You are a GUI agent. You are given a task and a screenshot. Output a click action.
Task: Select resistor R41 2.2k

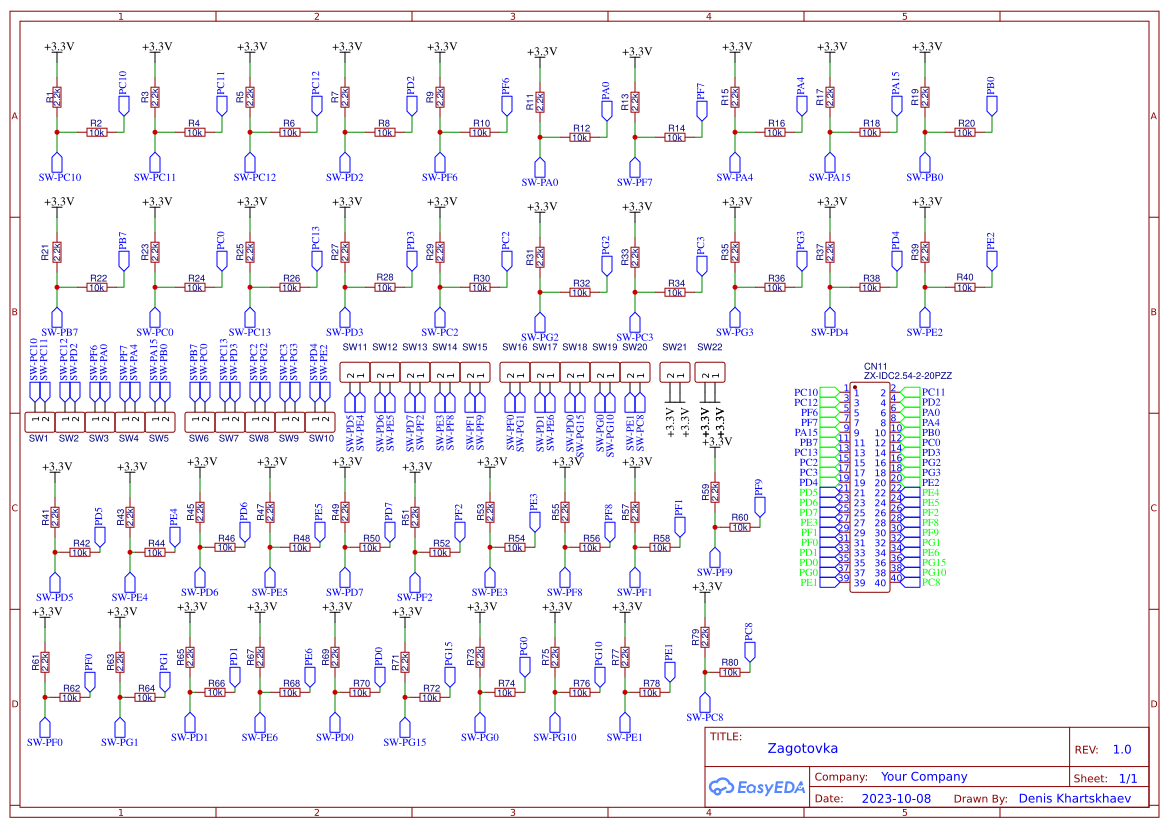pyautogui.click(x=54, y=517)
